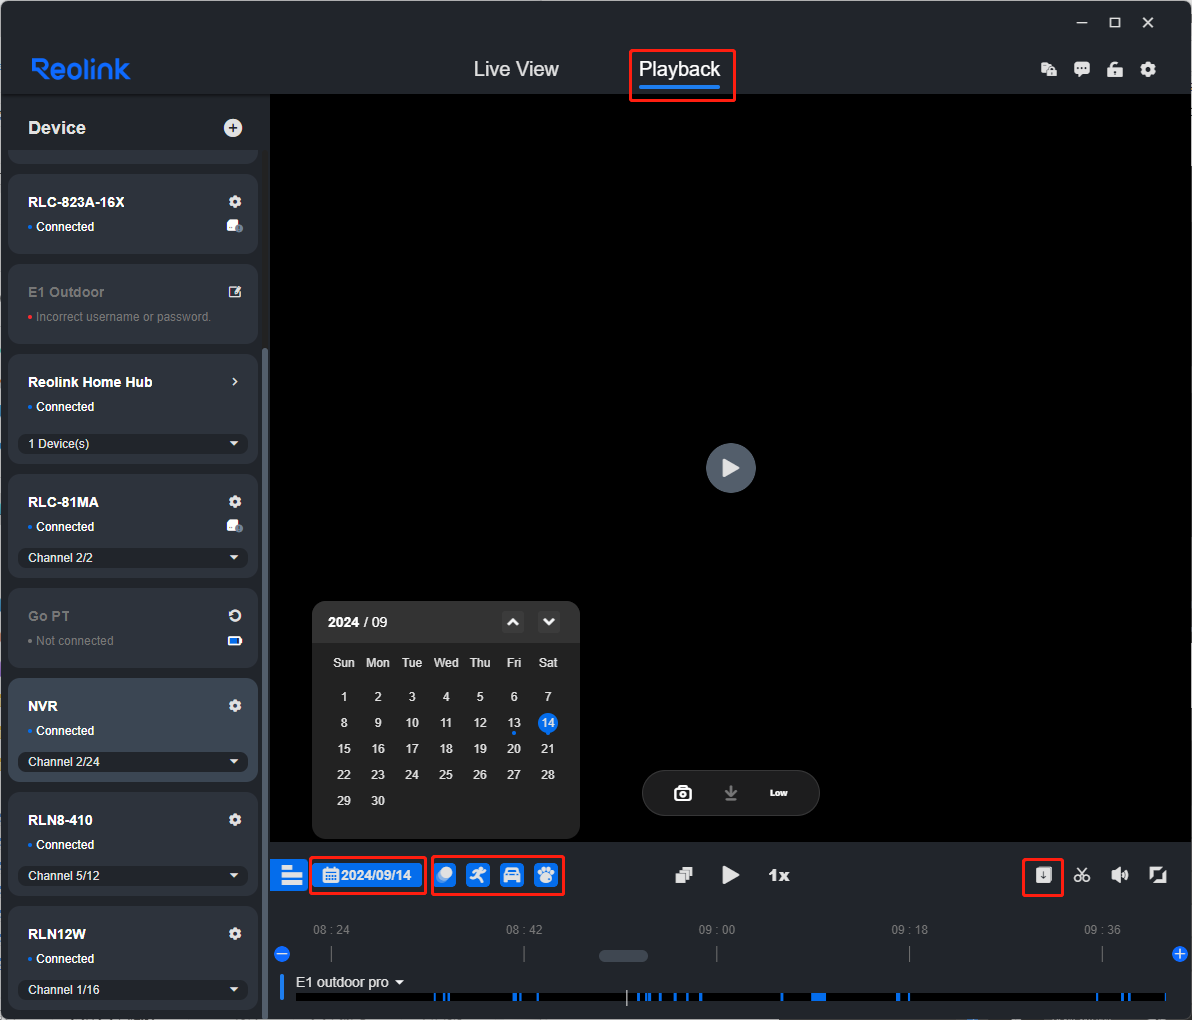Change the 1x playback speed
Image resolution: width=1192 pixels, height=1020 pixels.
[x=779, y=875]
